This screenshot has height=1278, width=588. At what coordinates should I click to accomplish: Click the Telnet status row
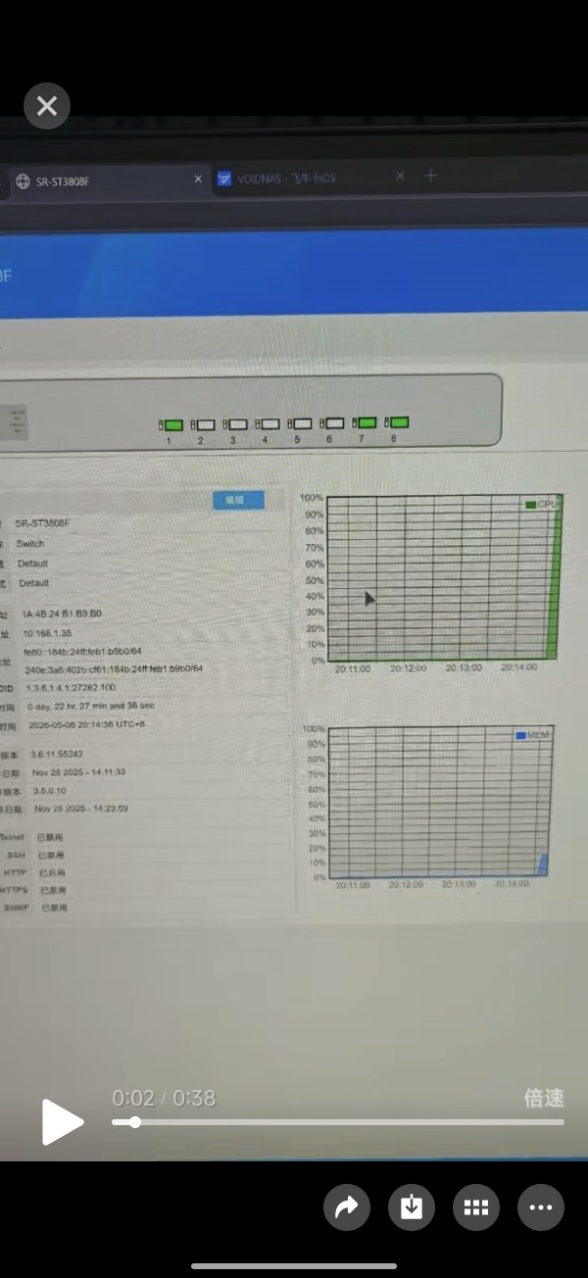(33, 837)
